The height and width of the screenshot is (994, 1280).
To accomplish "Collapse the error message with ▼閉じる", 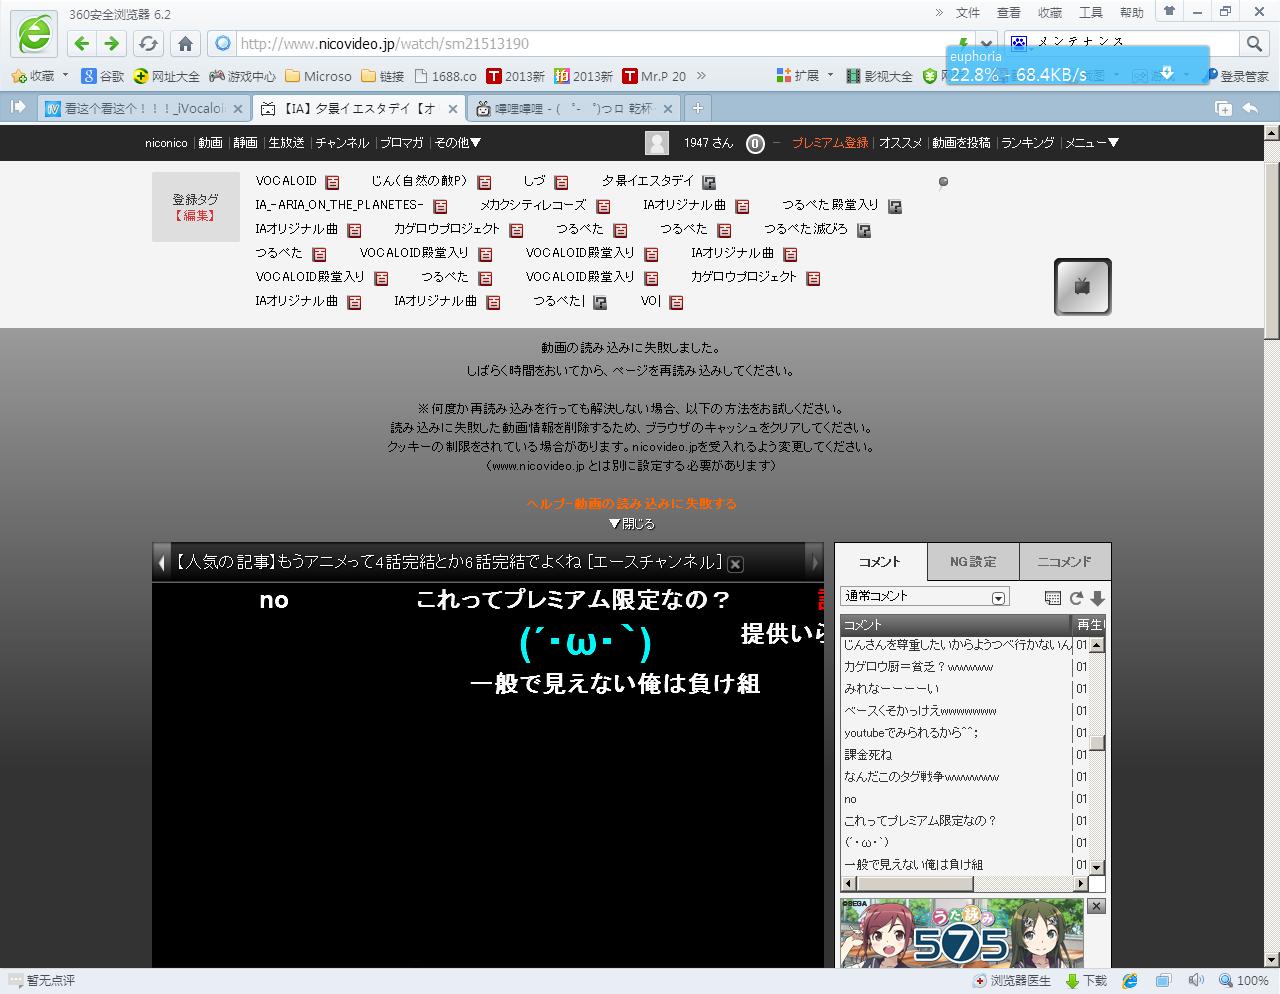I will click(632, 524).
